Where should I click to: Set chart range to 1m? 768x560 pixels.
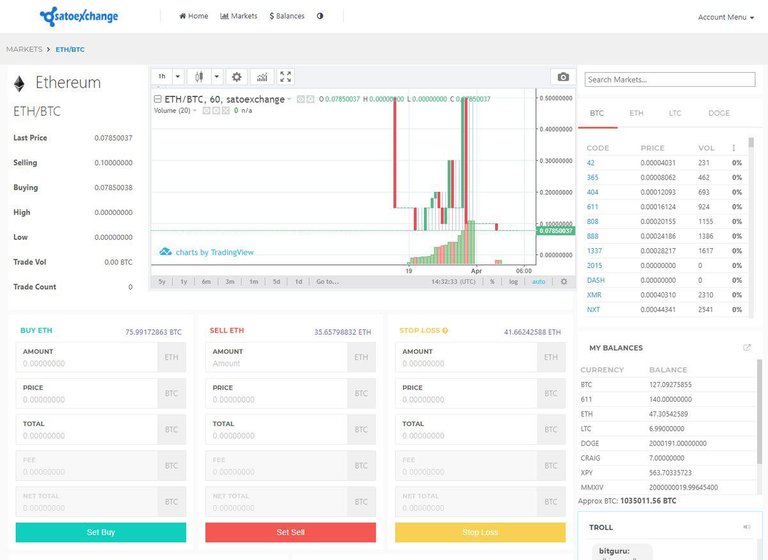[x=253, y=282]
